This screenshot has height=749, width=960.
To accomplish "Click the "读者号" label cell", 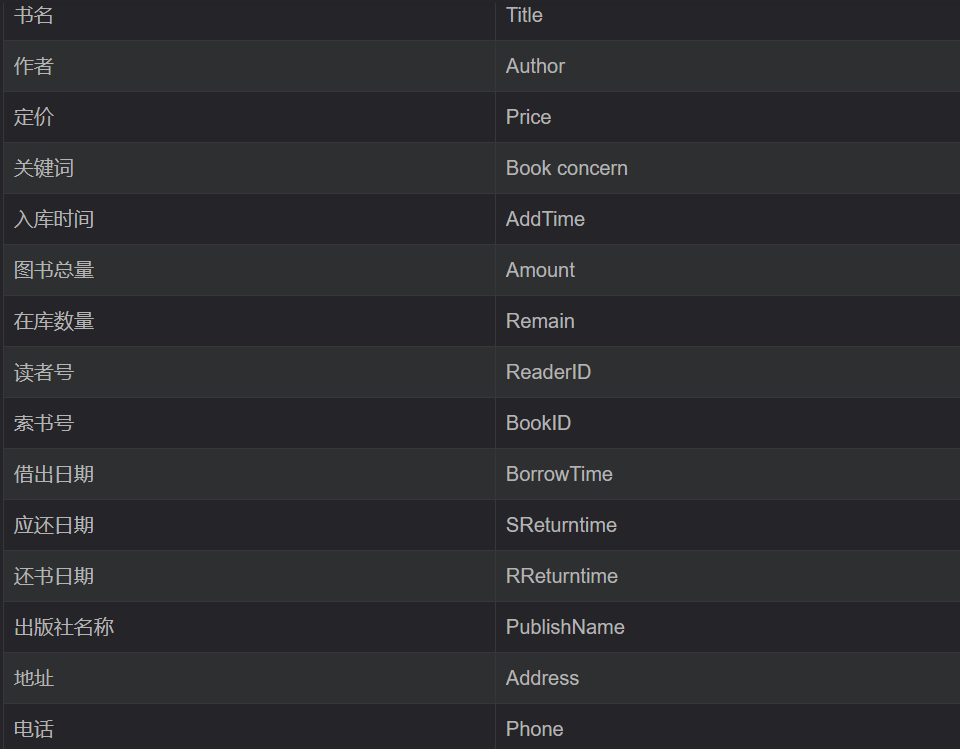I will (44, 373).
